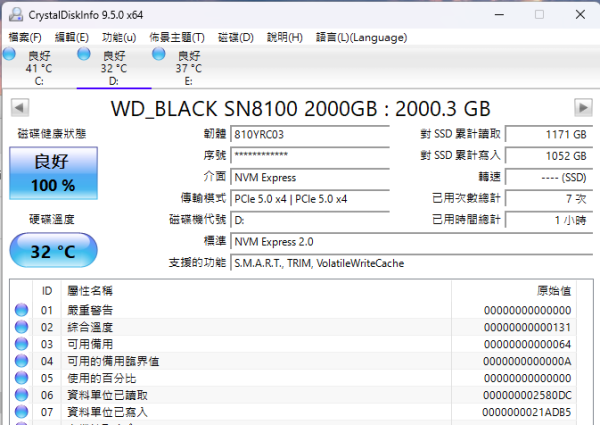Click the interface field NVM Express
Screen dimensions: 600x425
310,177
